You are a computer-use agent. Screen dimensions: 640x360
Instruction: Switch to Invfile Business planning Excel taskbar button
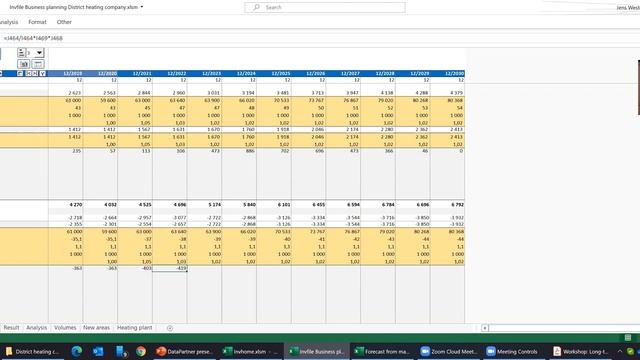tap(316, 351)
